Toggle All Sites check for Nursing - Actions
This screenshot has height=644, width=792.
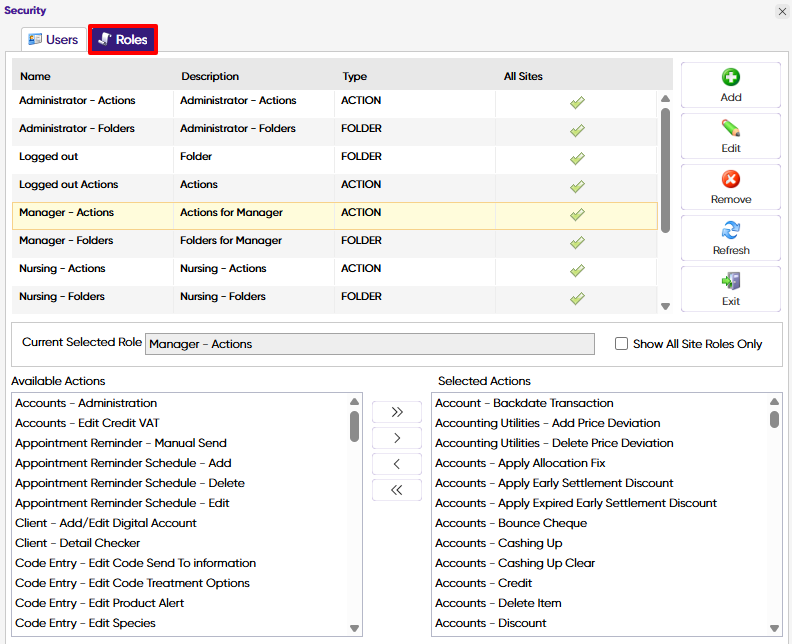click(577, 271)
